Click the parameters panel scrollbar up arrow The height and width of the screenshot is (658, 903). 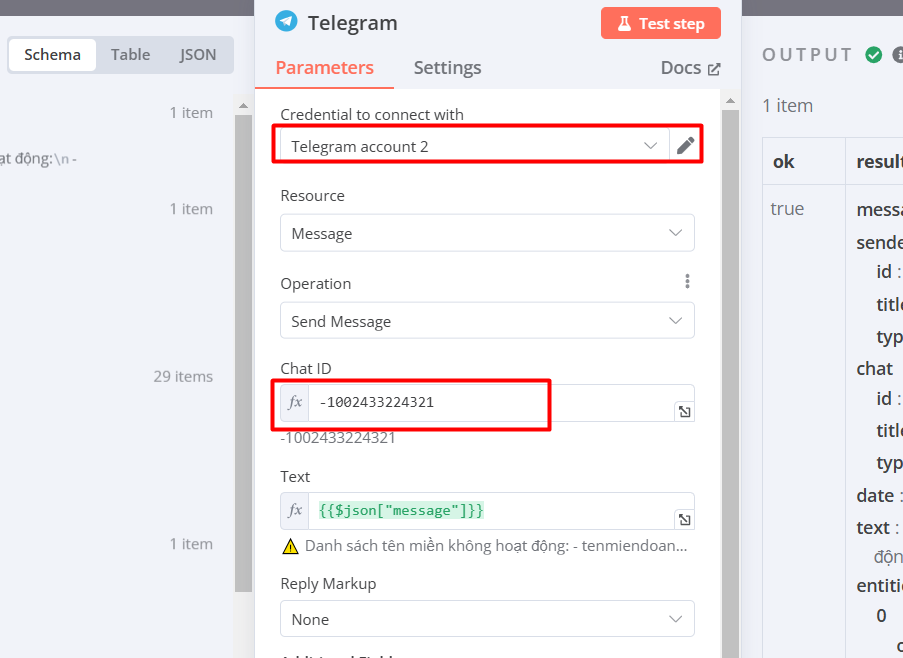coord(730,101)
